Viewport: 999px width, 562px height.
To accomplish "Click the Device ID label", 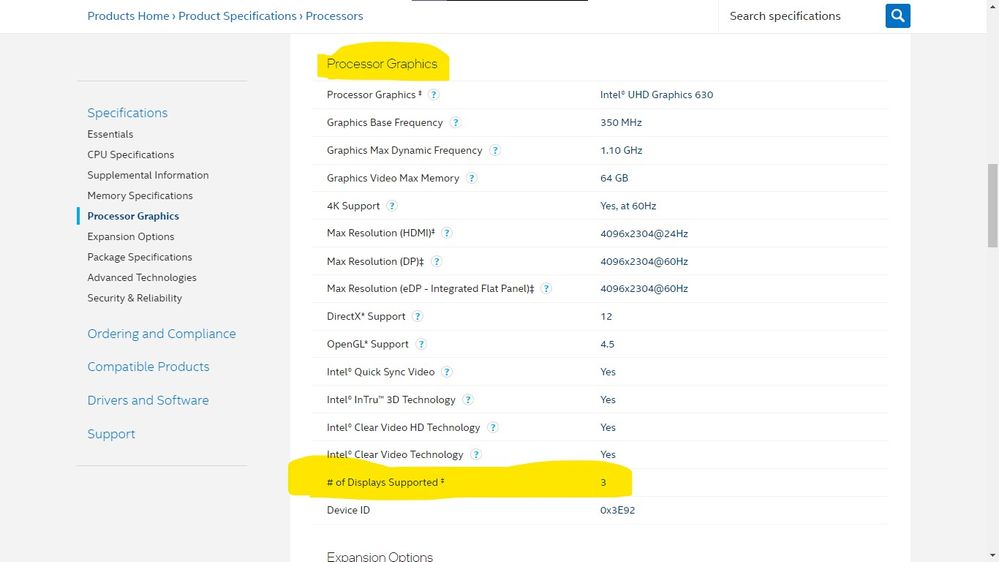I will [x=348, y=510].
